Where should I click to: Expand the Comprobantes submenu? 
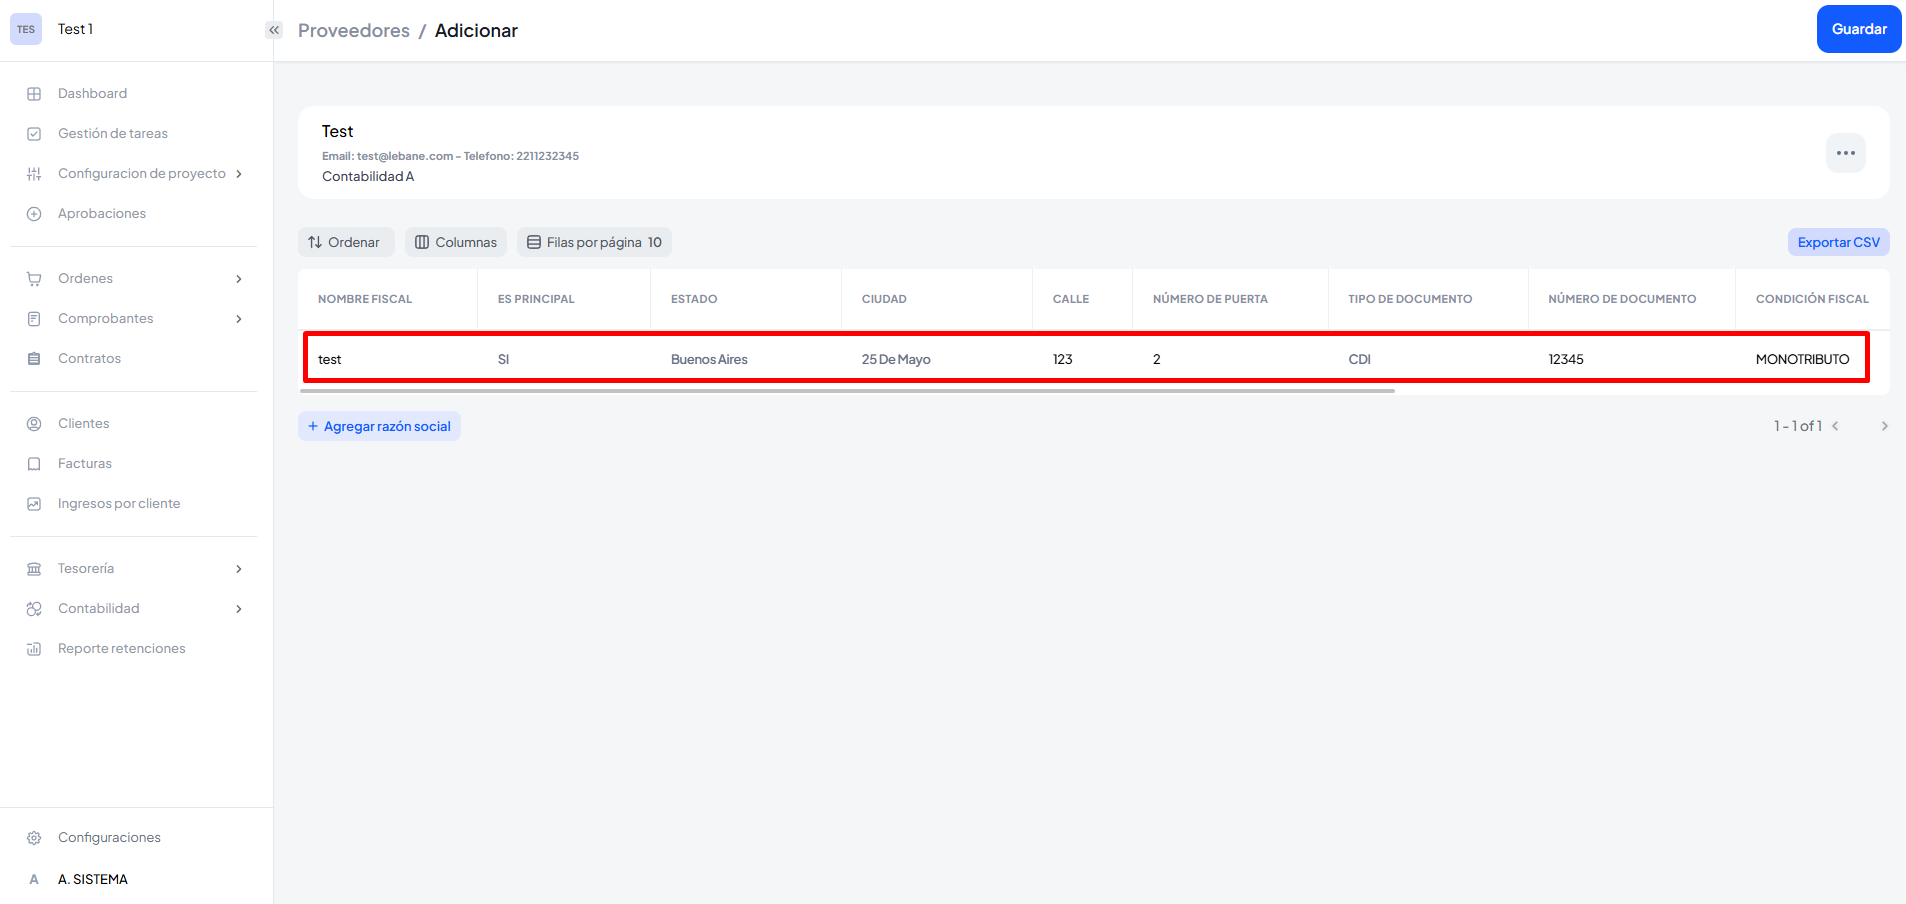coord(239,319)
